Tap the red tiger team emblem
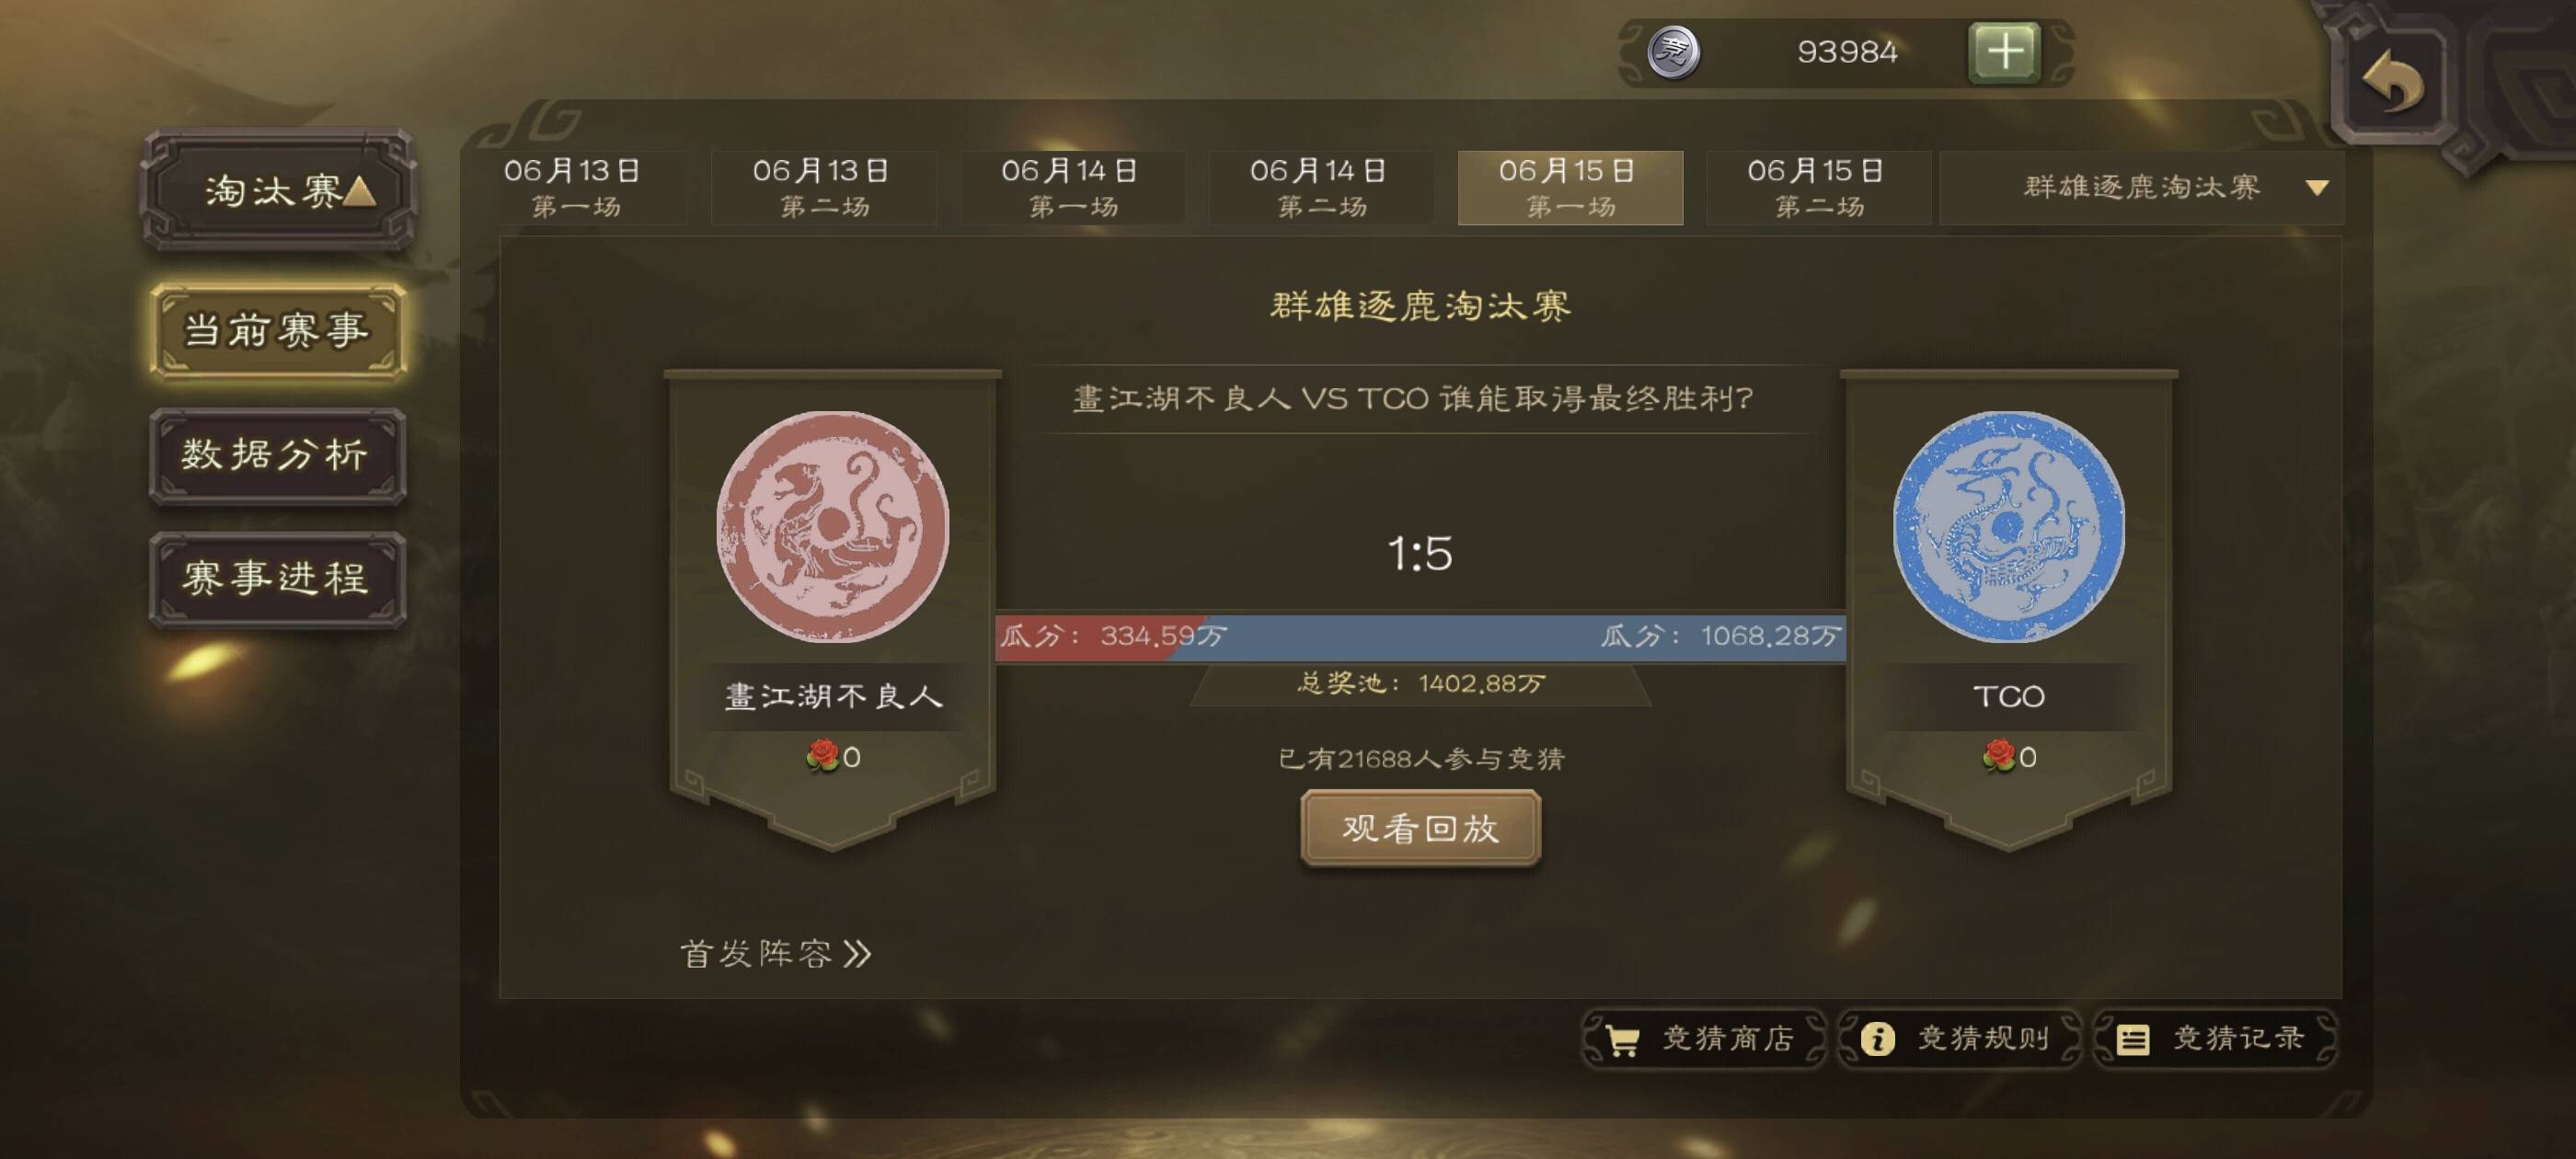Viewport: 2576px width, 1159px height. click(833, 526)
